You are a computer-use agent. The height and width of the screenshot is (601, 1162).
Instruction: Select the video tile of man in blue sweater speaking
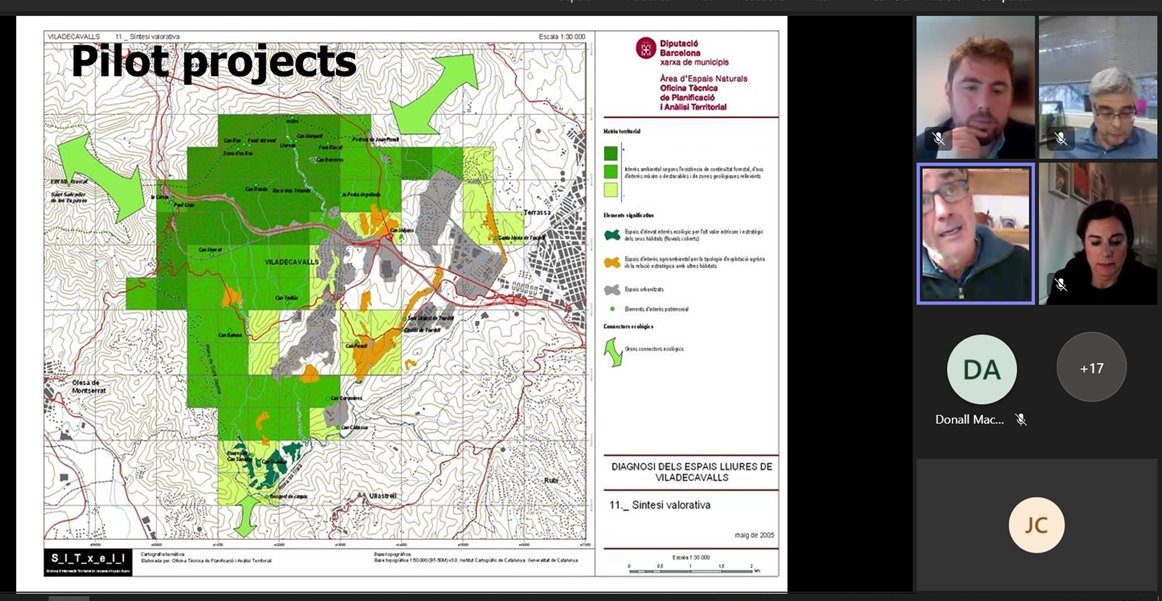coord(975,233)
